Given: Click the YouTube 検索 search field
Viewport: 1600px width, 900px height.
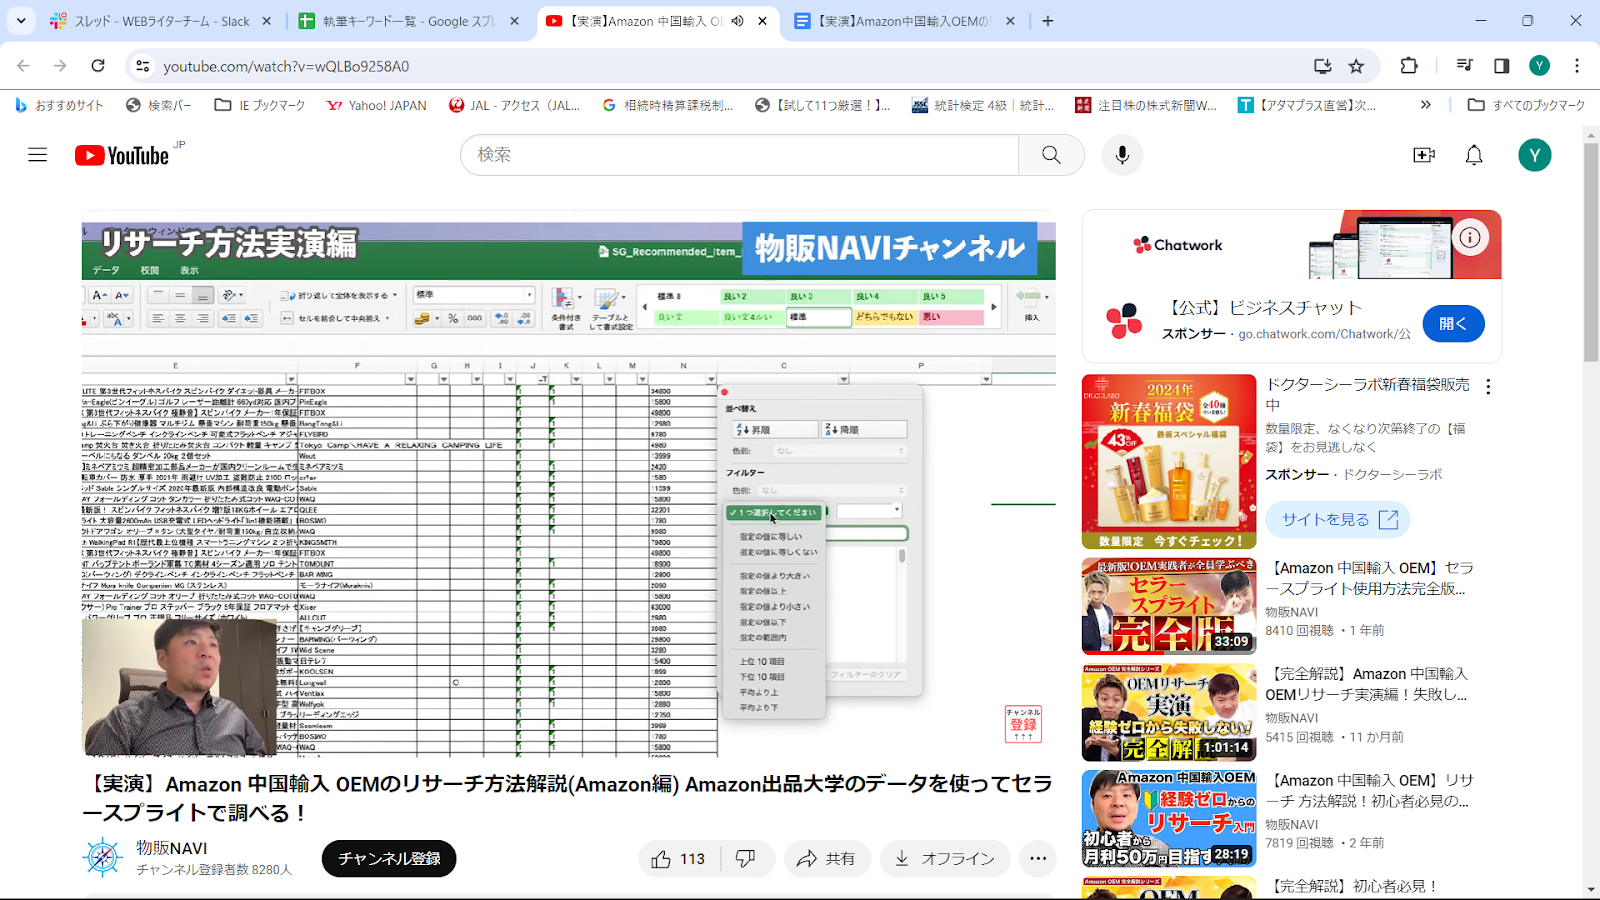Looking at the screenshot, I should point(740,155).
